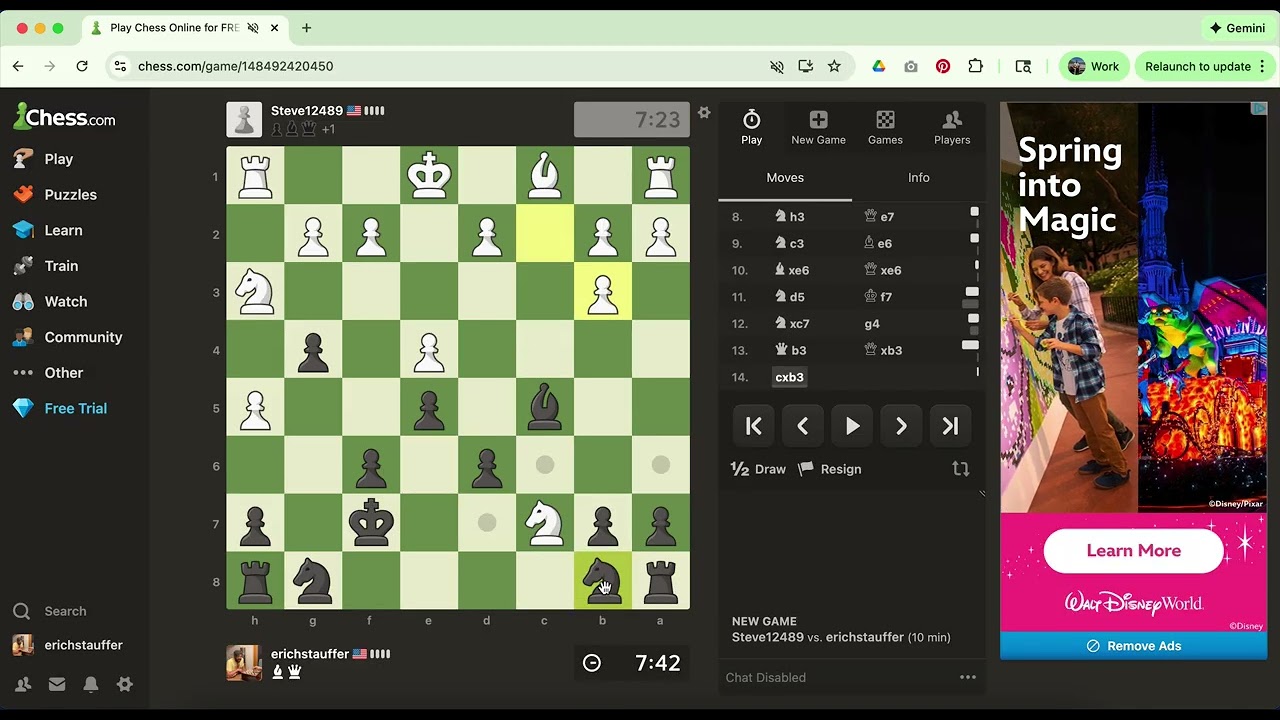
Task: Click Relaunch to update button
Action: (1206, 66)
